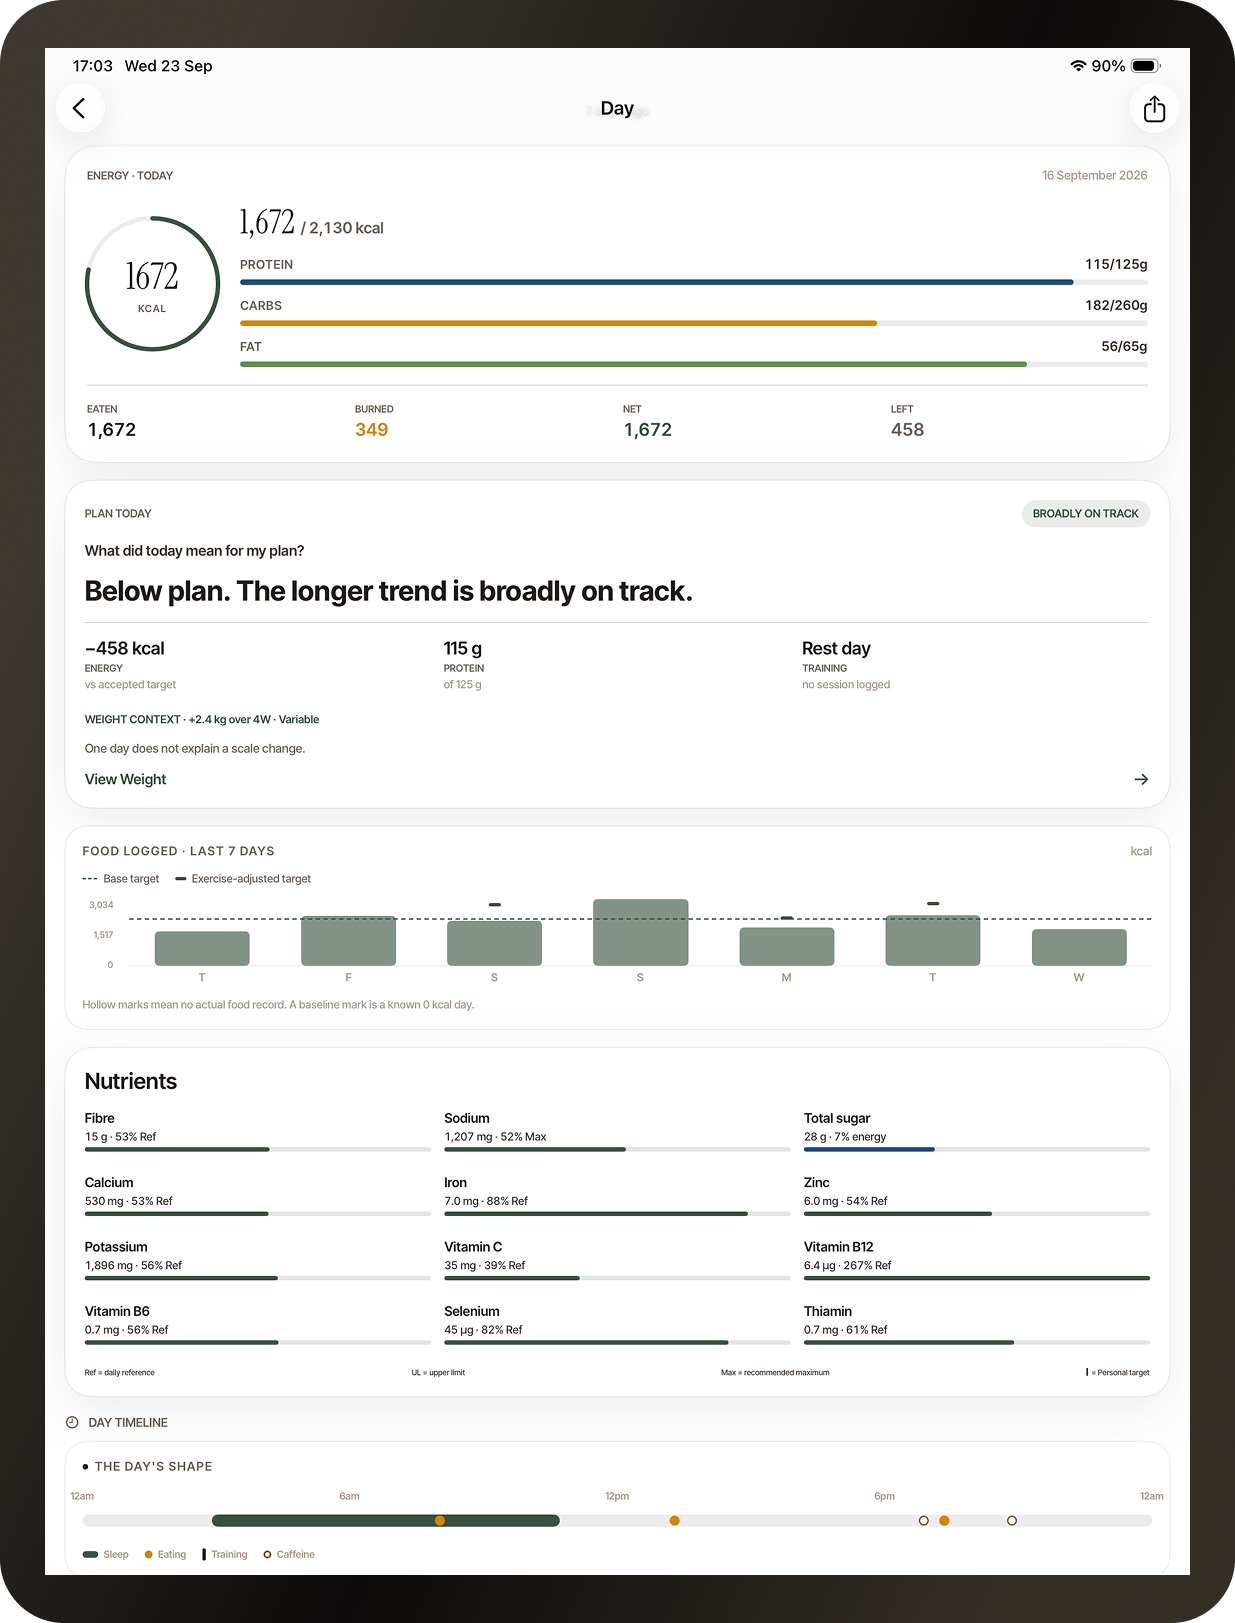Select the Protein progress bar
This screenshot has height=1623, width=1235.
click(x=693, y=282)
